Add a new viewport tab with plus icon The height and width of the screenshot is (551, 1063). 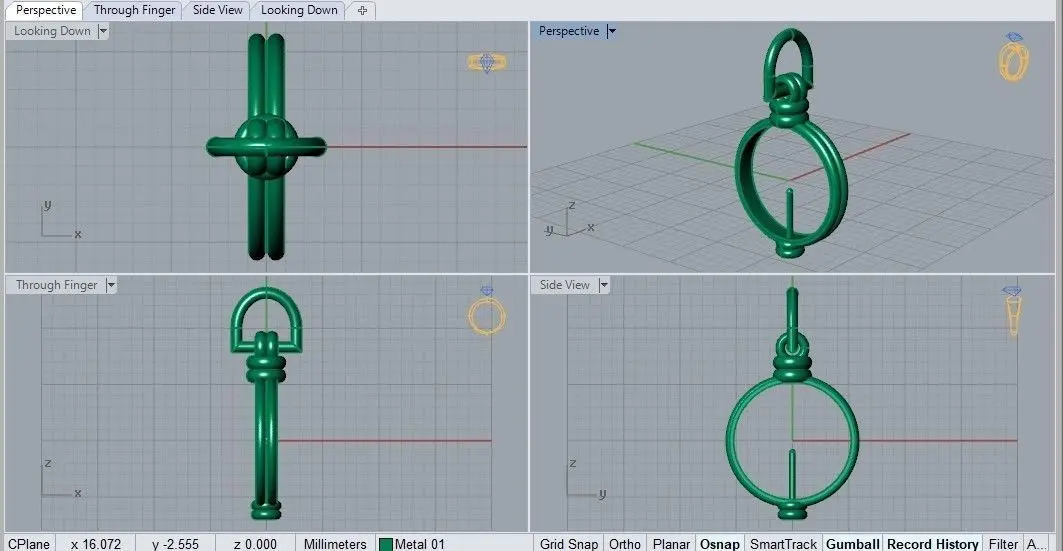362,10
